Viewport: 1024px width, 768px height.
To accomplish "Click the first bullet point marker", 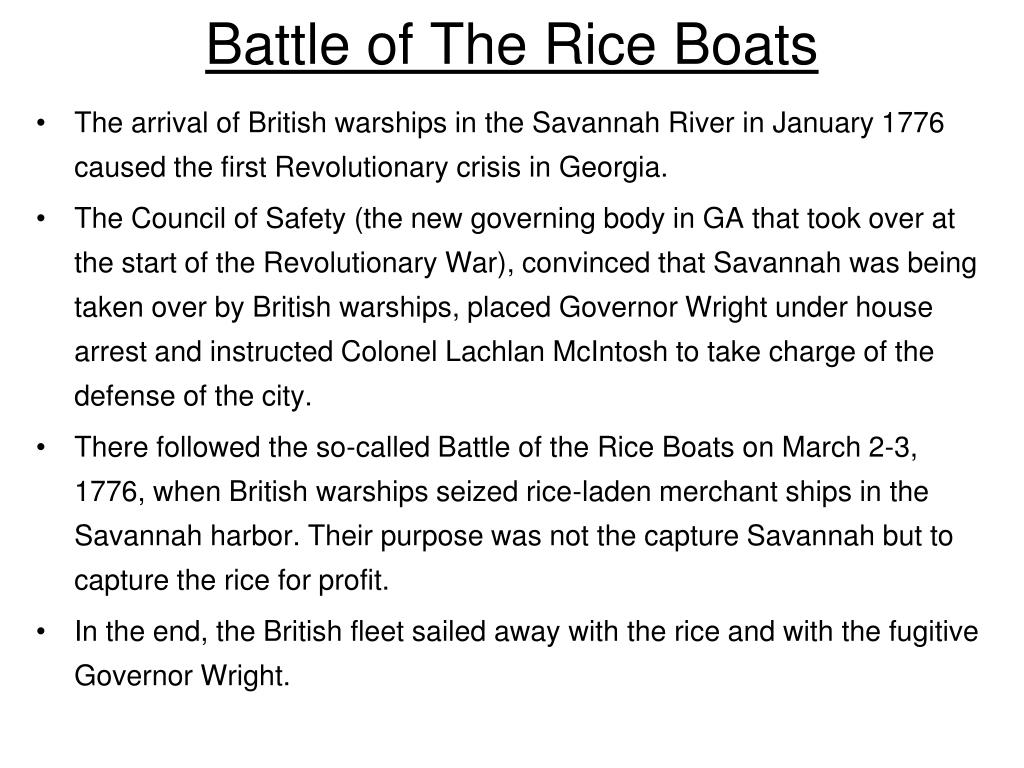I will coord(41,123).
